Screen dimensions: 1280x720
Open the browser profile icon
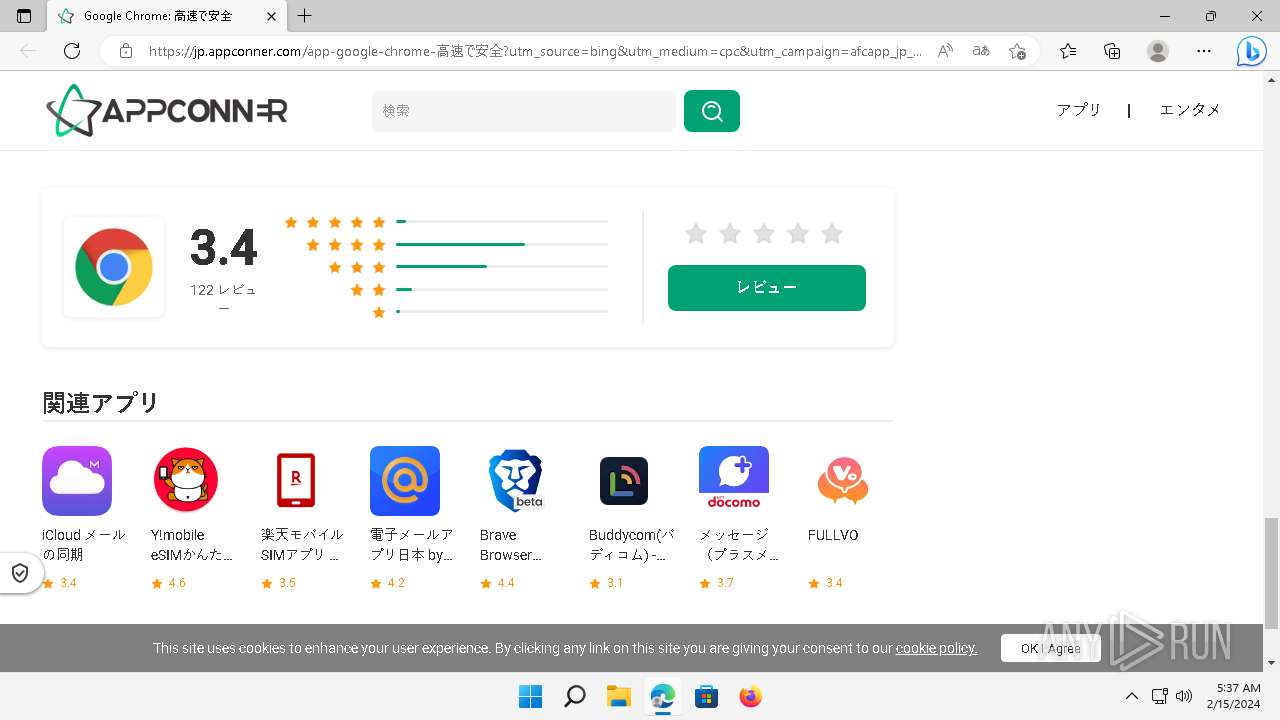tap(1158, 51)
